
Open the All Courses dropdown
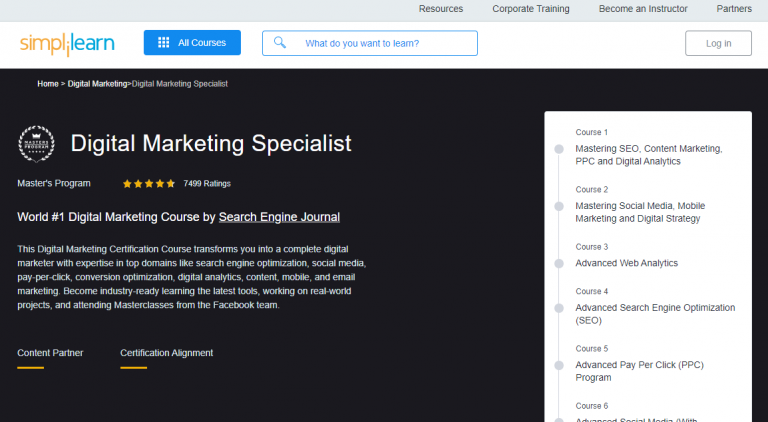coord(192,43)
